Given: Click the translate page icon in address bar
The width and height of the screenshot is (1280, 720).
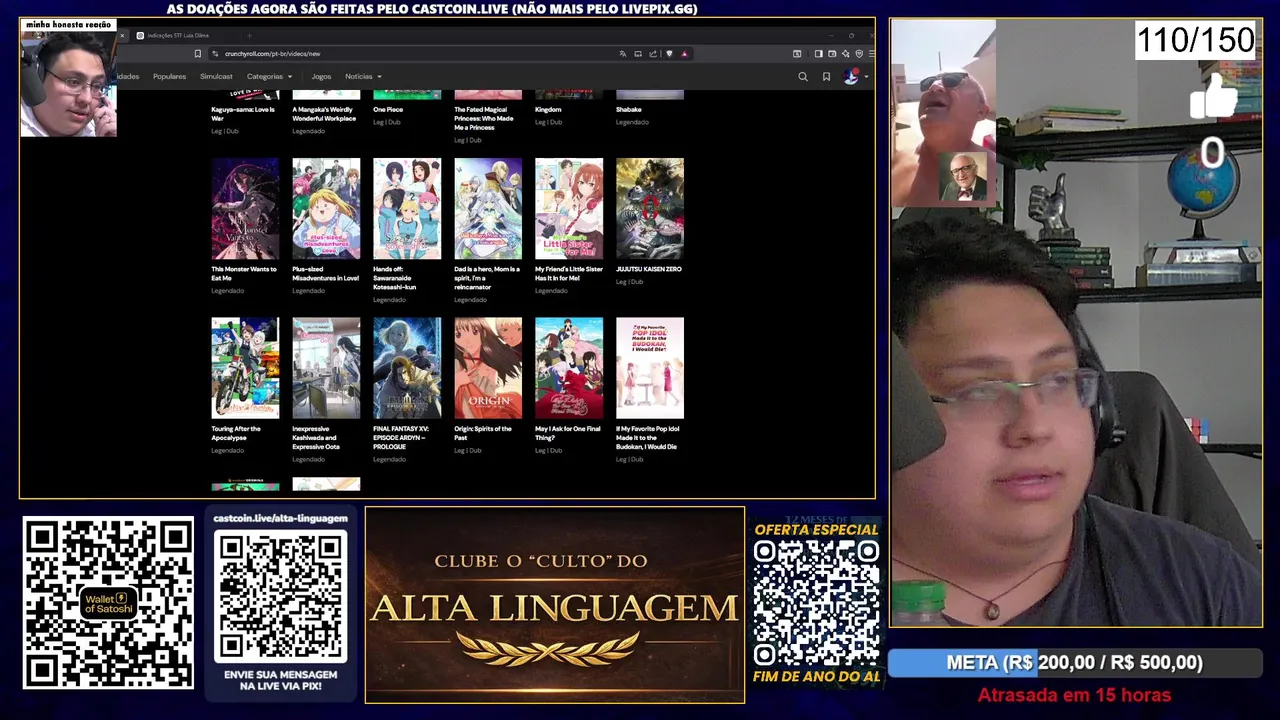Looking at the screenshot, I should tap(622, 54).
